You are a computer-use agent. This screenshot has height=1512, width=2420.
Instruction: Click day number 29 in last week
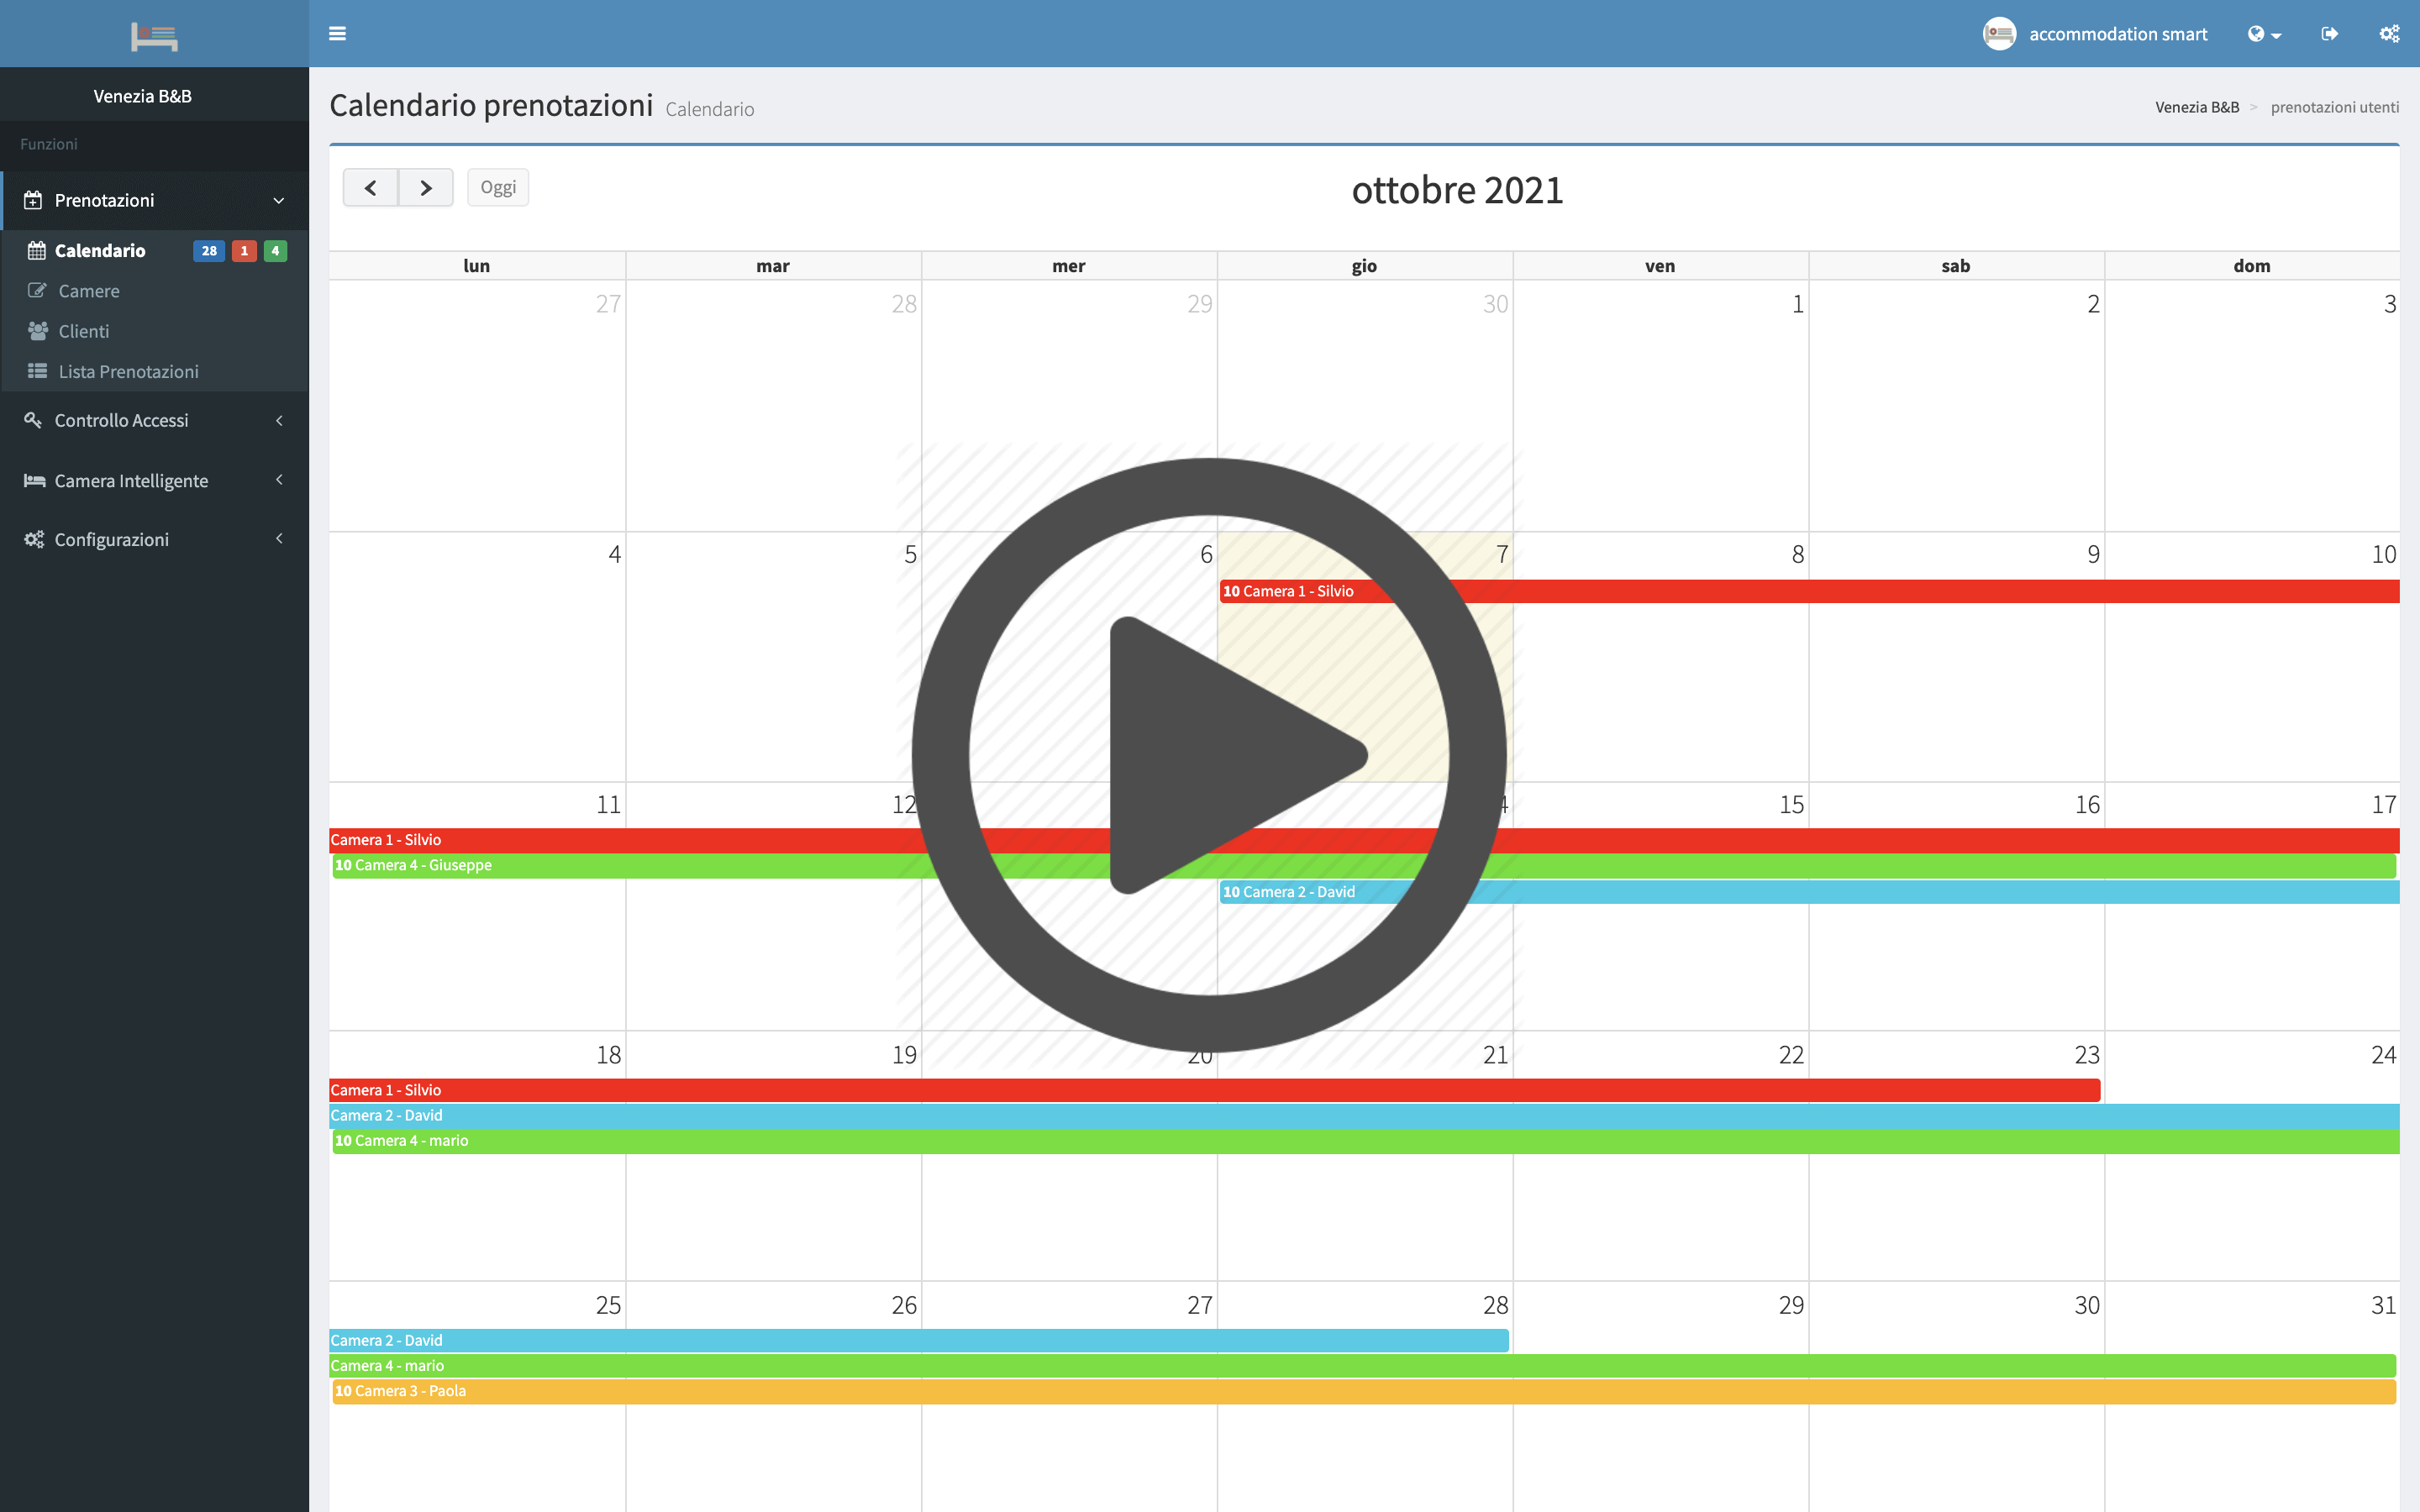[x=1791, y=1305]
